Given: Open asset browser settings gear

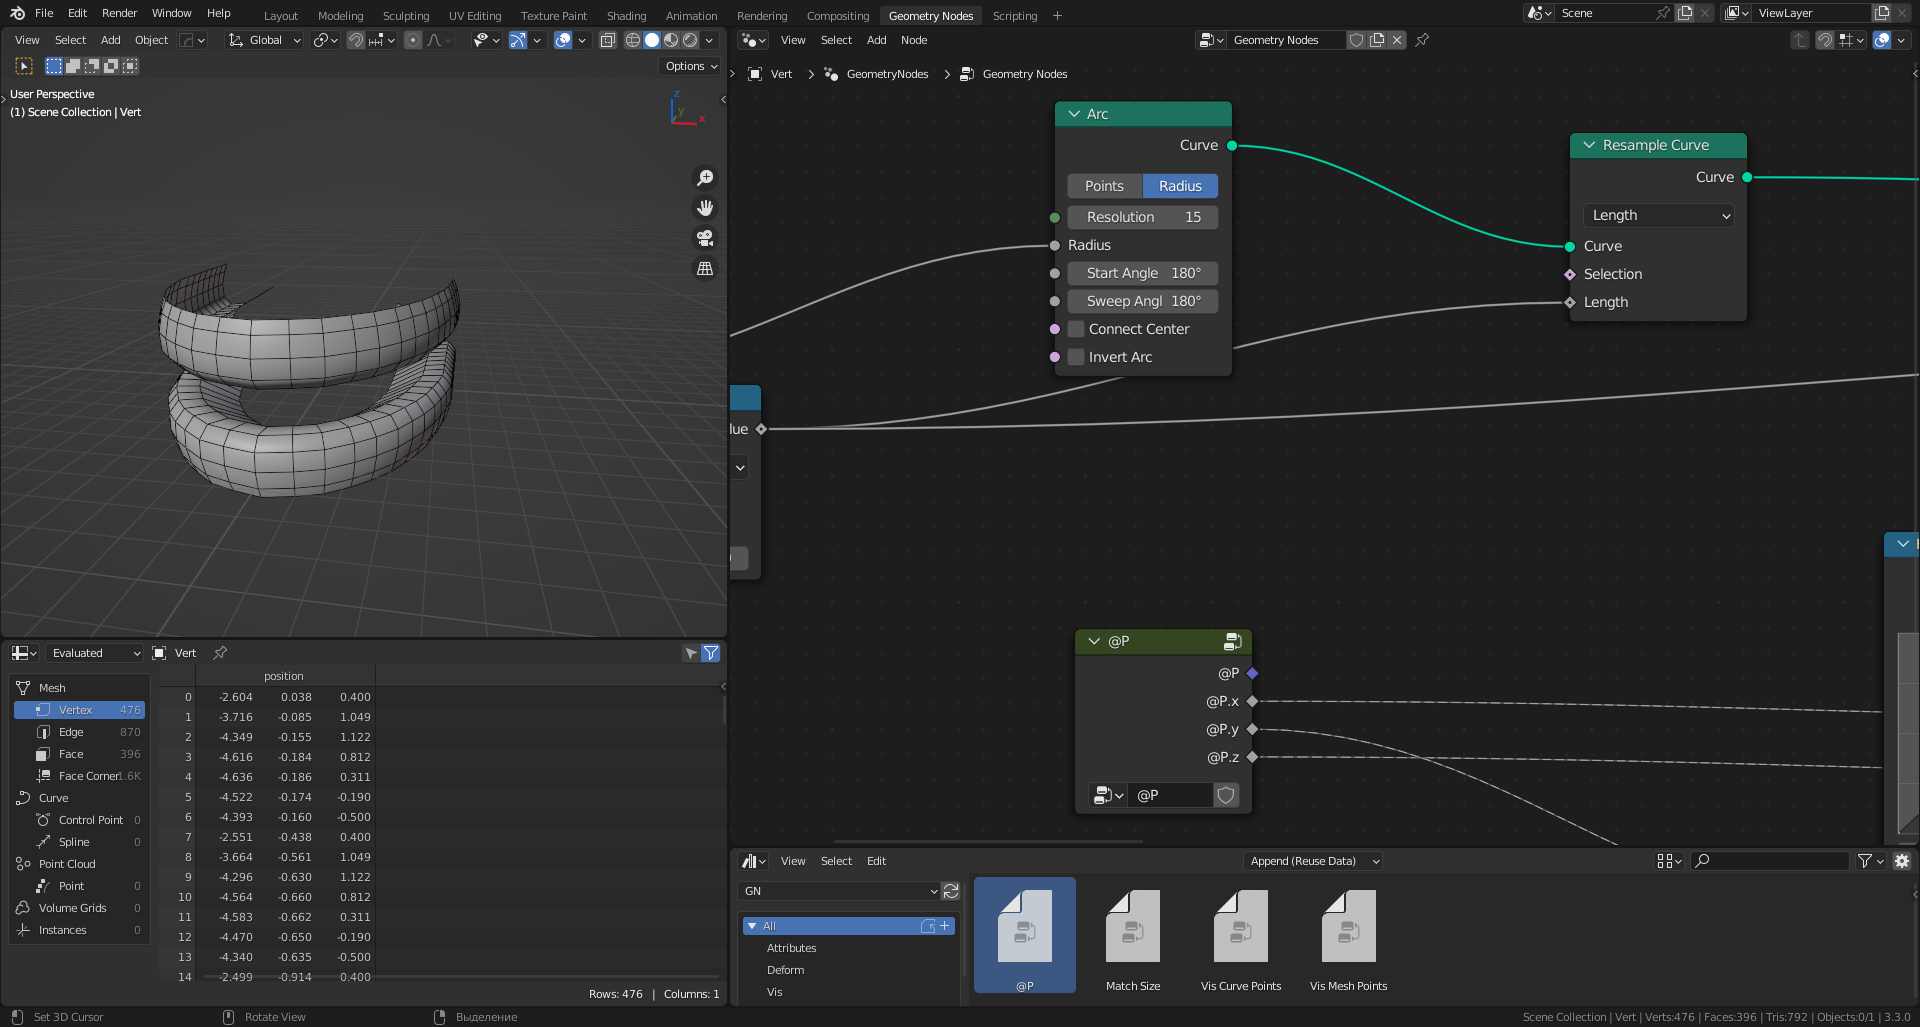Looking at the screenshot, I should pyautogui.click(x=1902, y=861).
